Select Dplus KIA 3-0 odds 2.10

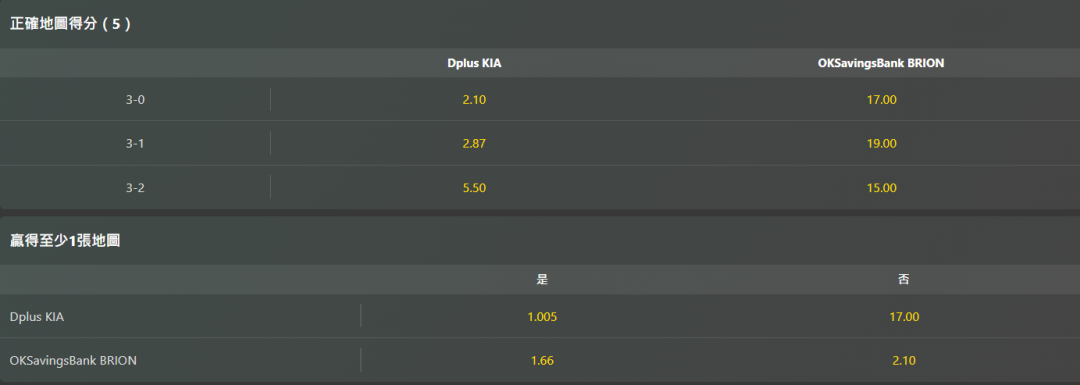pos(475,99)
